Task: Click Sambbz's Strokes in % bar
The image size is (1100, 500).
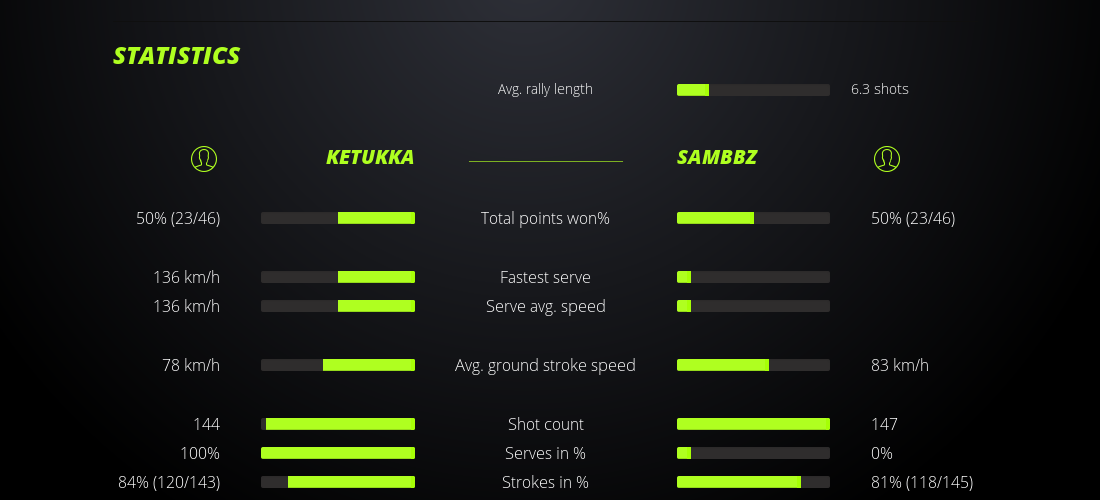Action: pos(753,482)
